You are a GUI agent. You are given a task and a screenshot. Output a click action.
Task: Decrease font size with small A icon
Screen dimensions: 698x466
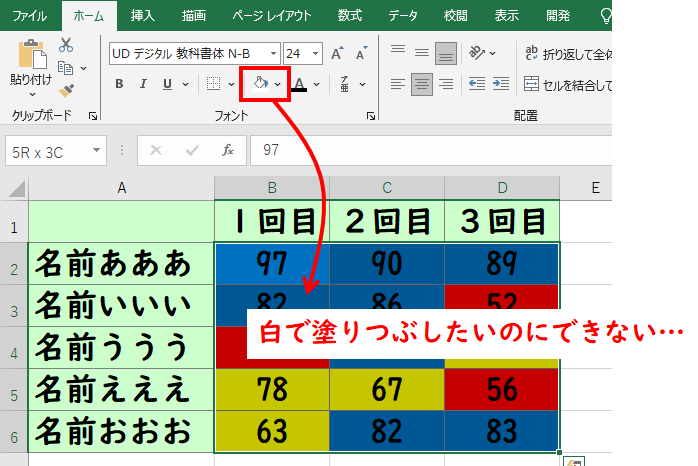361,53
